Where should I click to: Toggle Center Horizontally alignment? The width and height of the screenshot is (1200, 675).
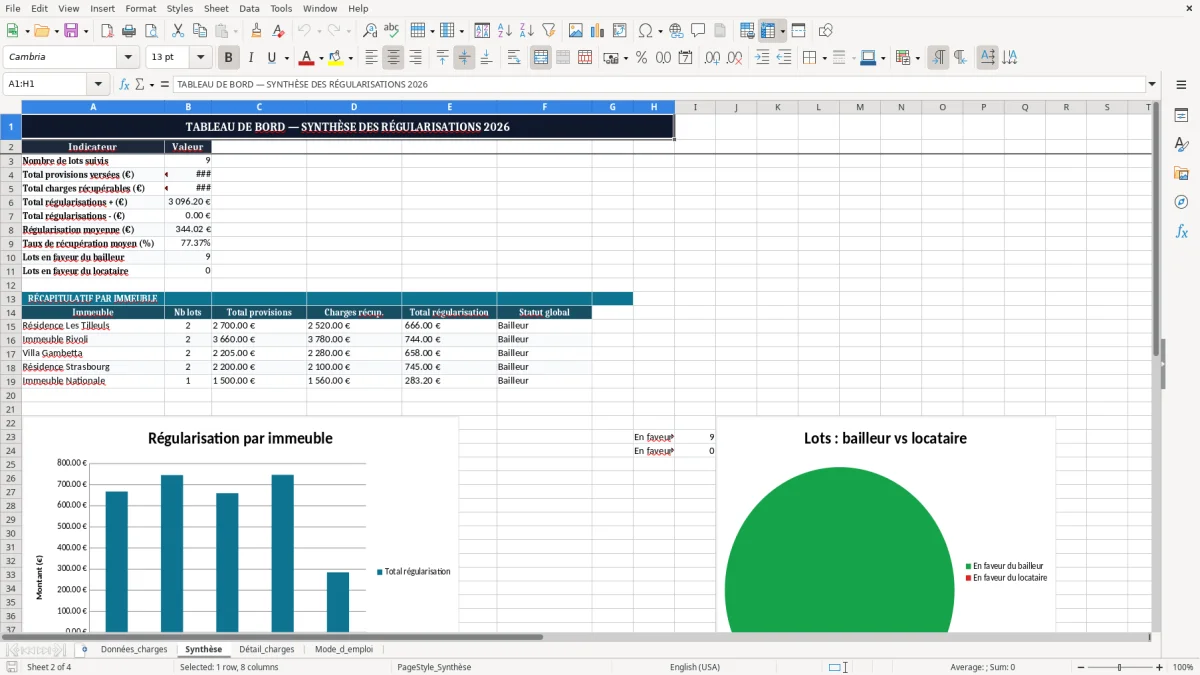click(x=393, y=58)
